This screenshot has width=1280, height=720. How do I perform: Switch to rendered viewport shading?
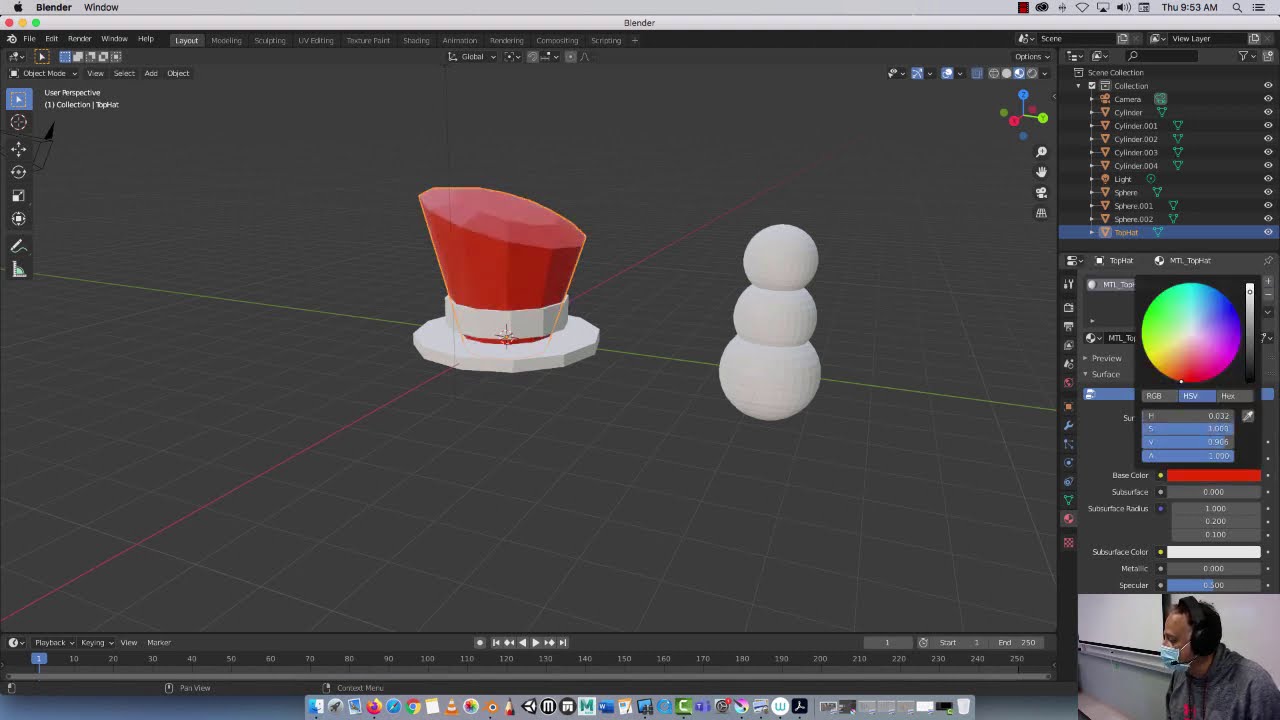[x=1032, y=73]
